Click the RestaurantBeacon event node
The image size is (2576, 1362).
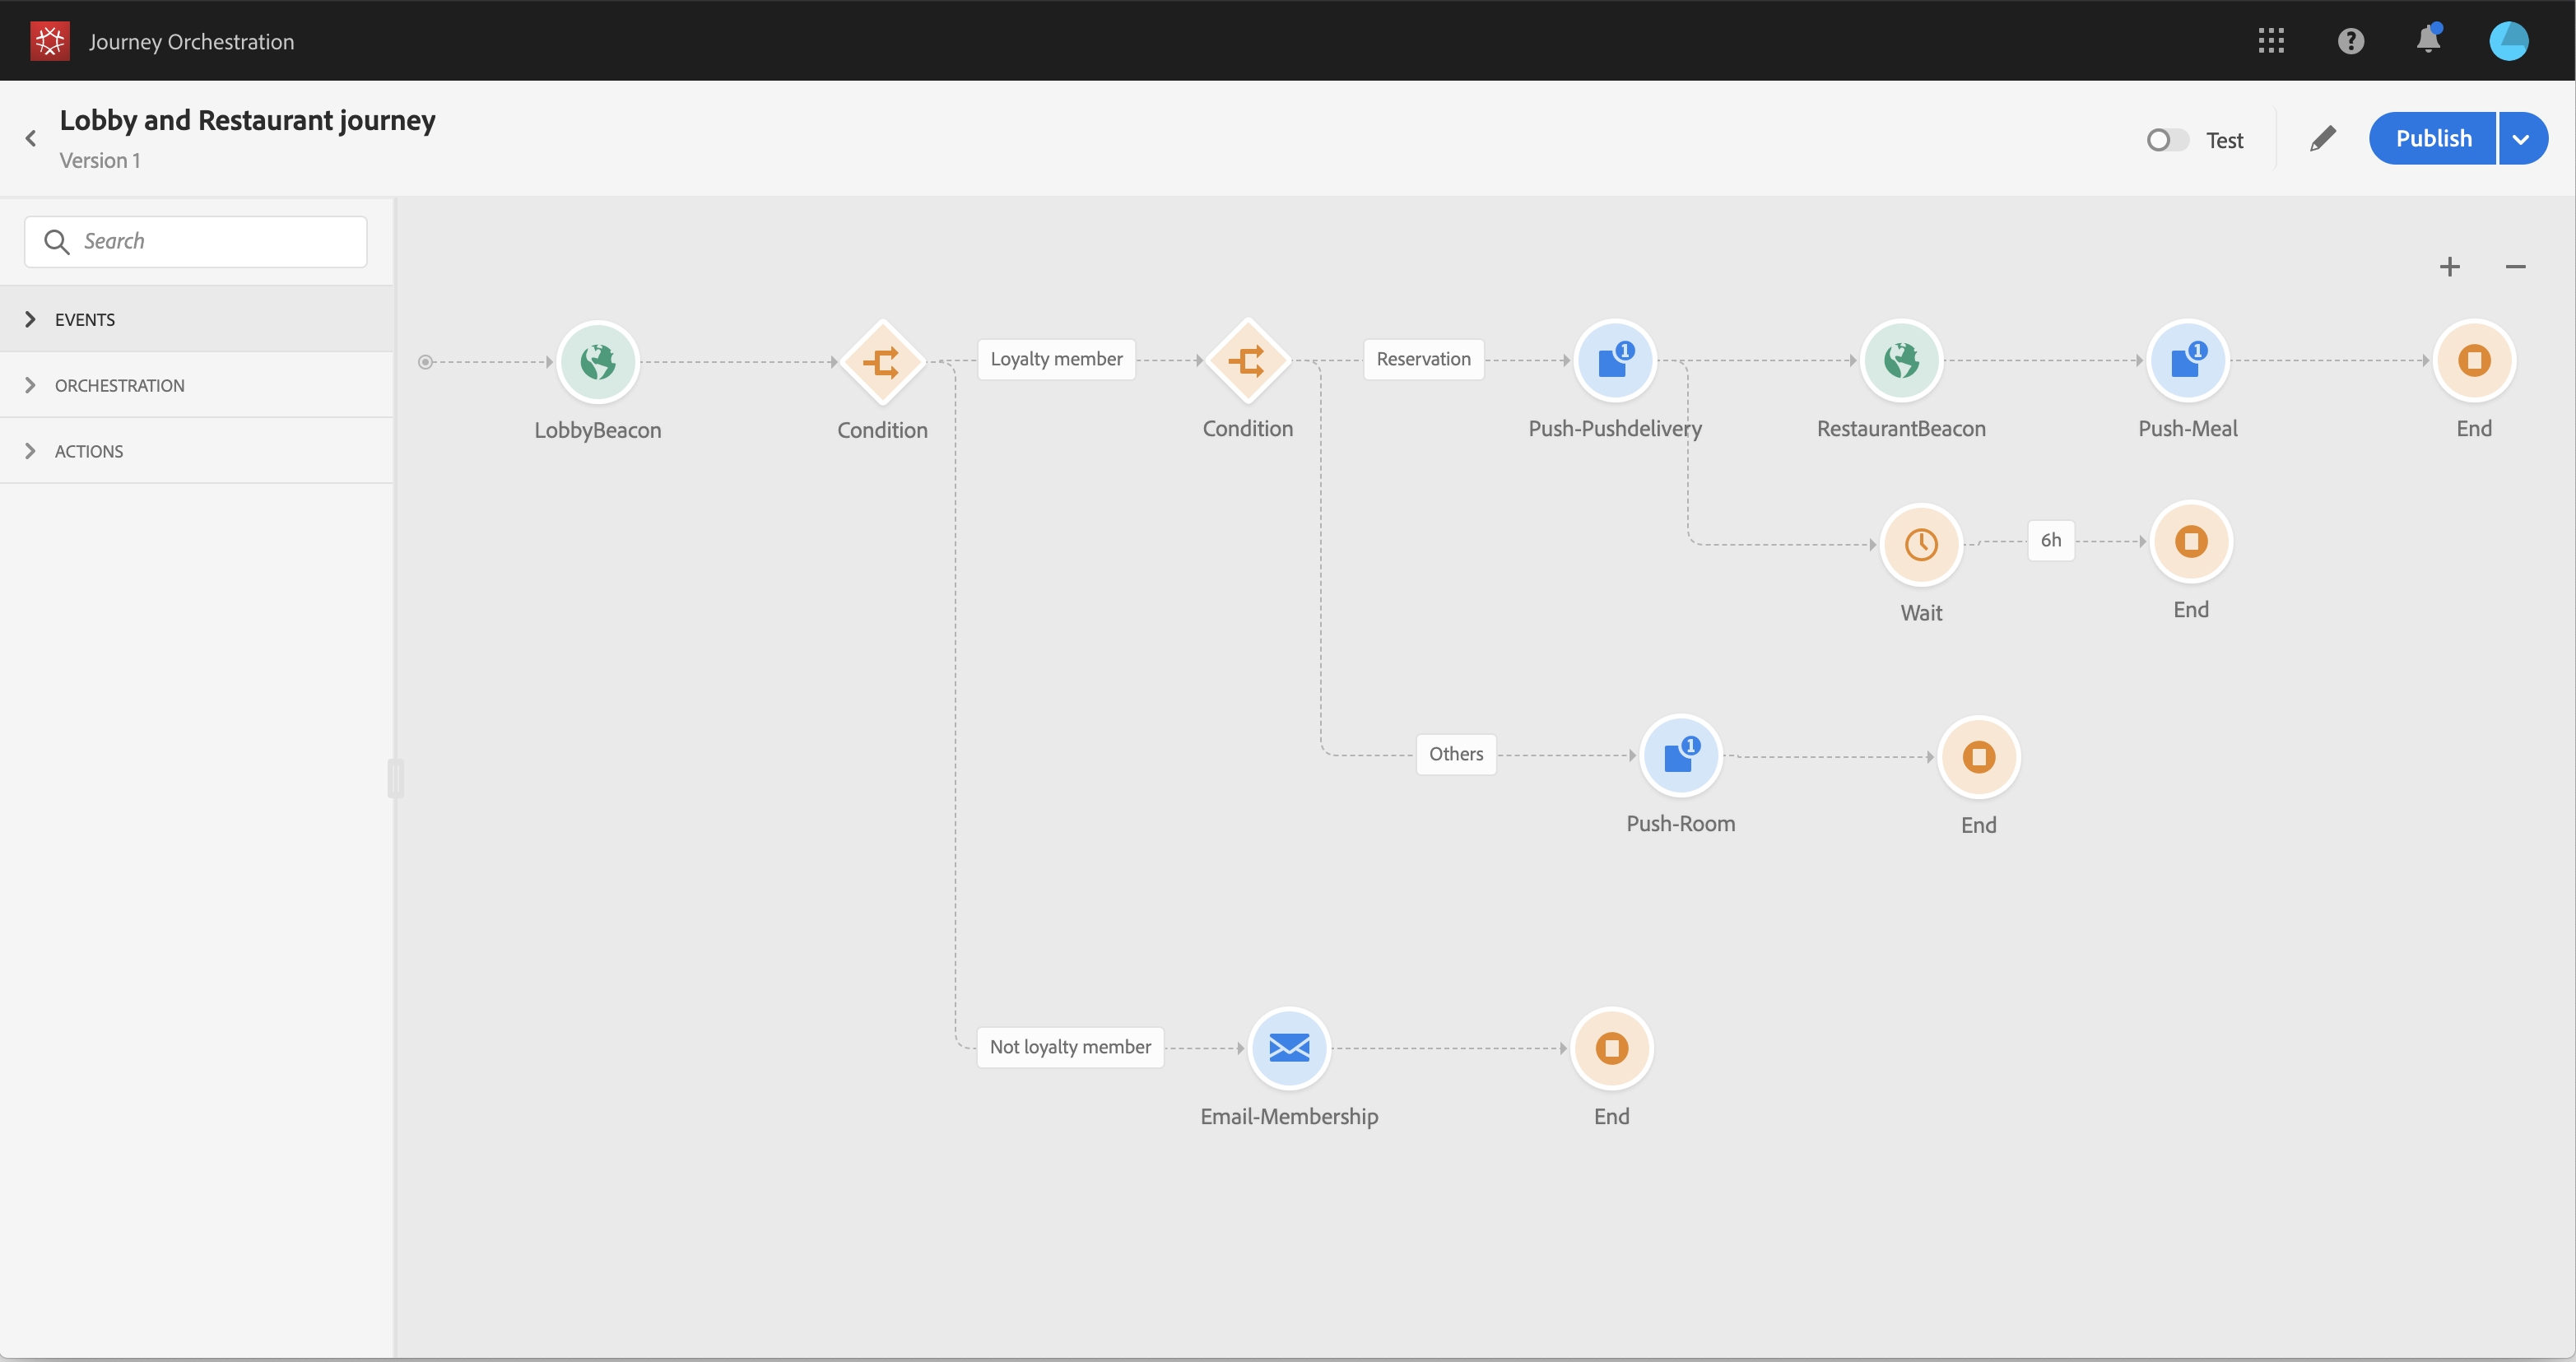(1901, 361)
